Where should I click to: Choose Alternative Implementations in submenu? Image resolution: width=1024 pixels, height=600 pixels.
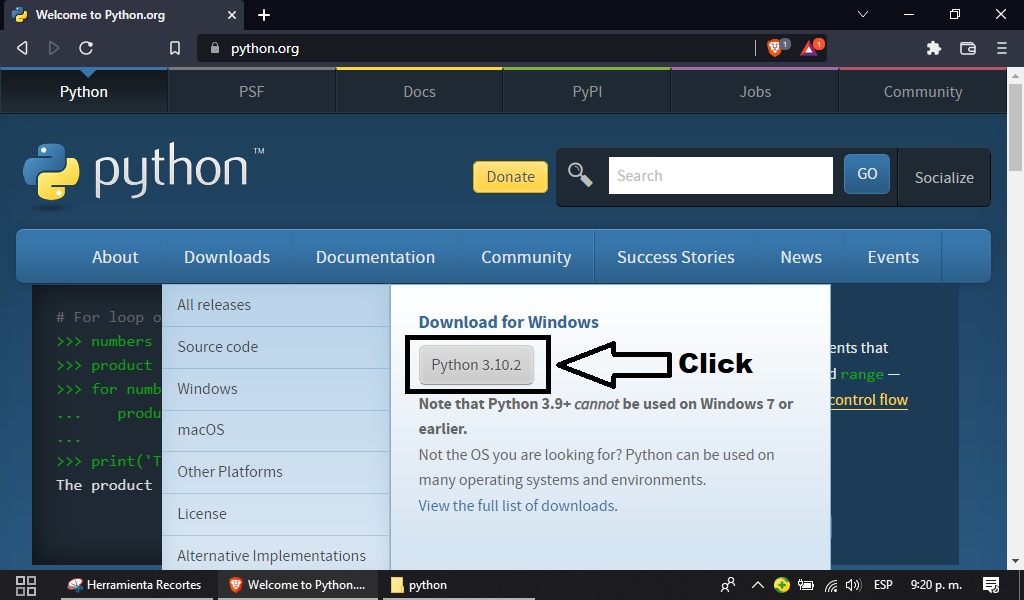pos(276,555)
